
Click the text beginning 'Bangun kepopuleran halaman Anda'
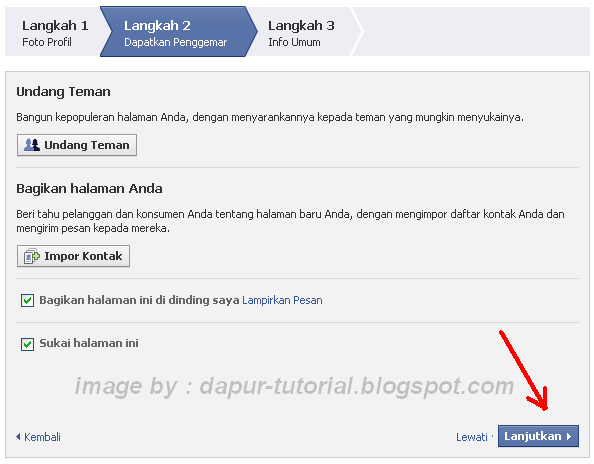click(x=270, y=117)
